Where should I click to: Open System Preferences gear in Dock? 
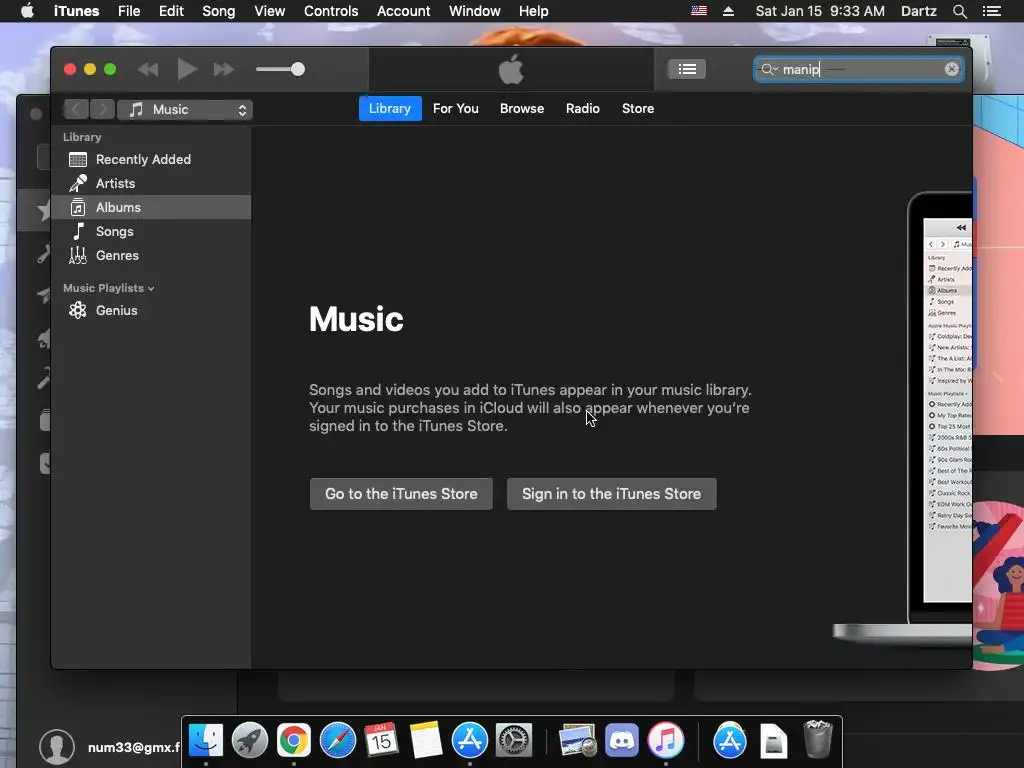tap(514, 741)
